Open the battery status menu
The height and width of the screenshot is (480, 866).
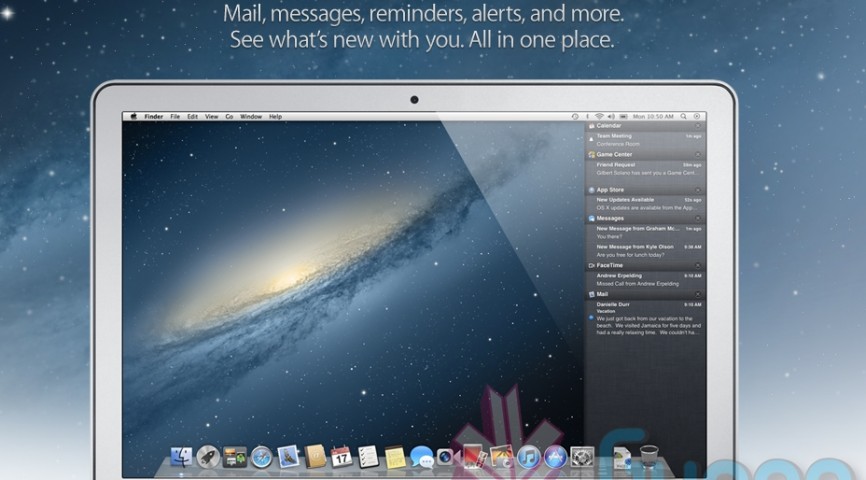pos(623,116)
